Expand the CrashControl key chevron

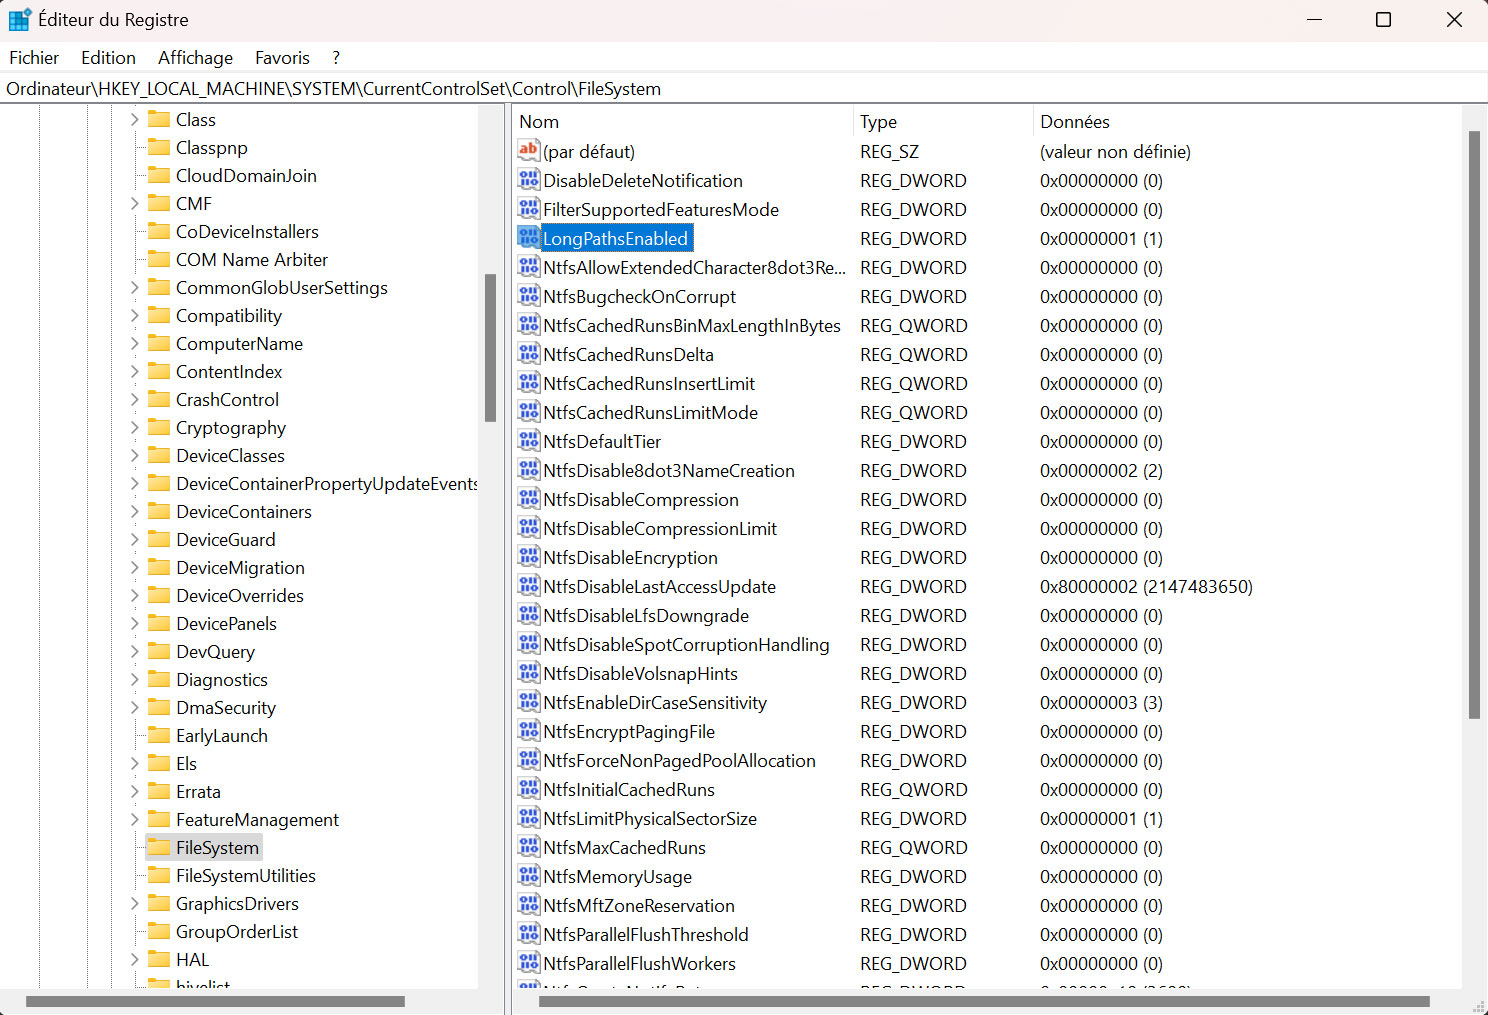135,399
